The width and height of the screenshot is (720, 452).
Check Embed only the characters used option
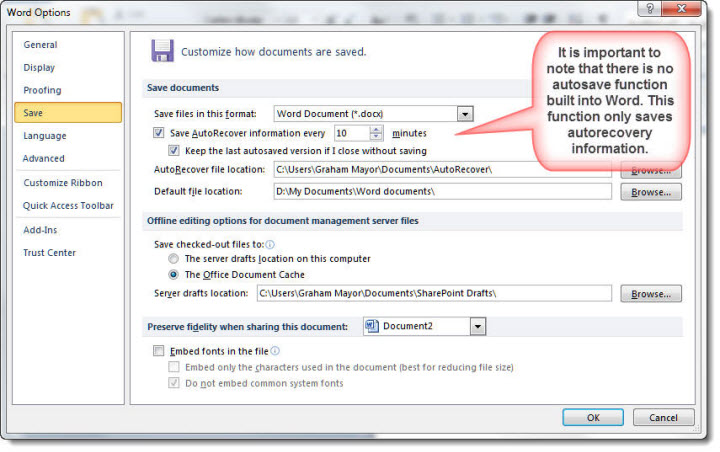coord(174,367)
